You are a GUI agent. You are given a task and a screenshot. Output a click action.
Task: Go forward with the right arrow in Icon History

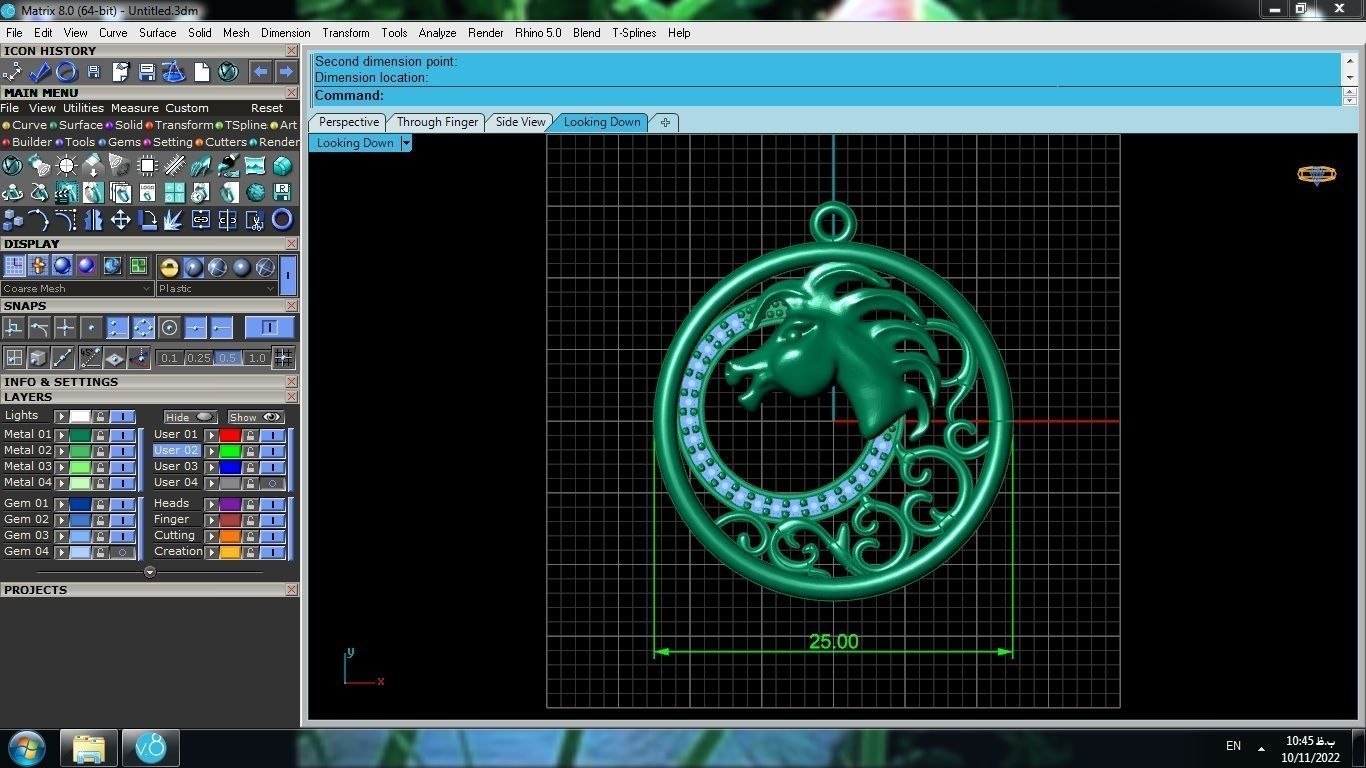(286, 72)
